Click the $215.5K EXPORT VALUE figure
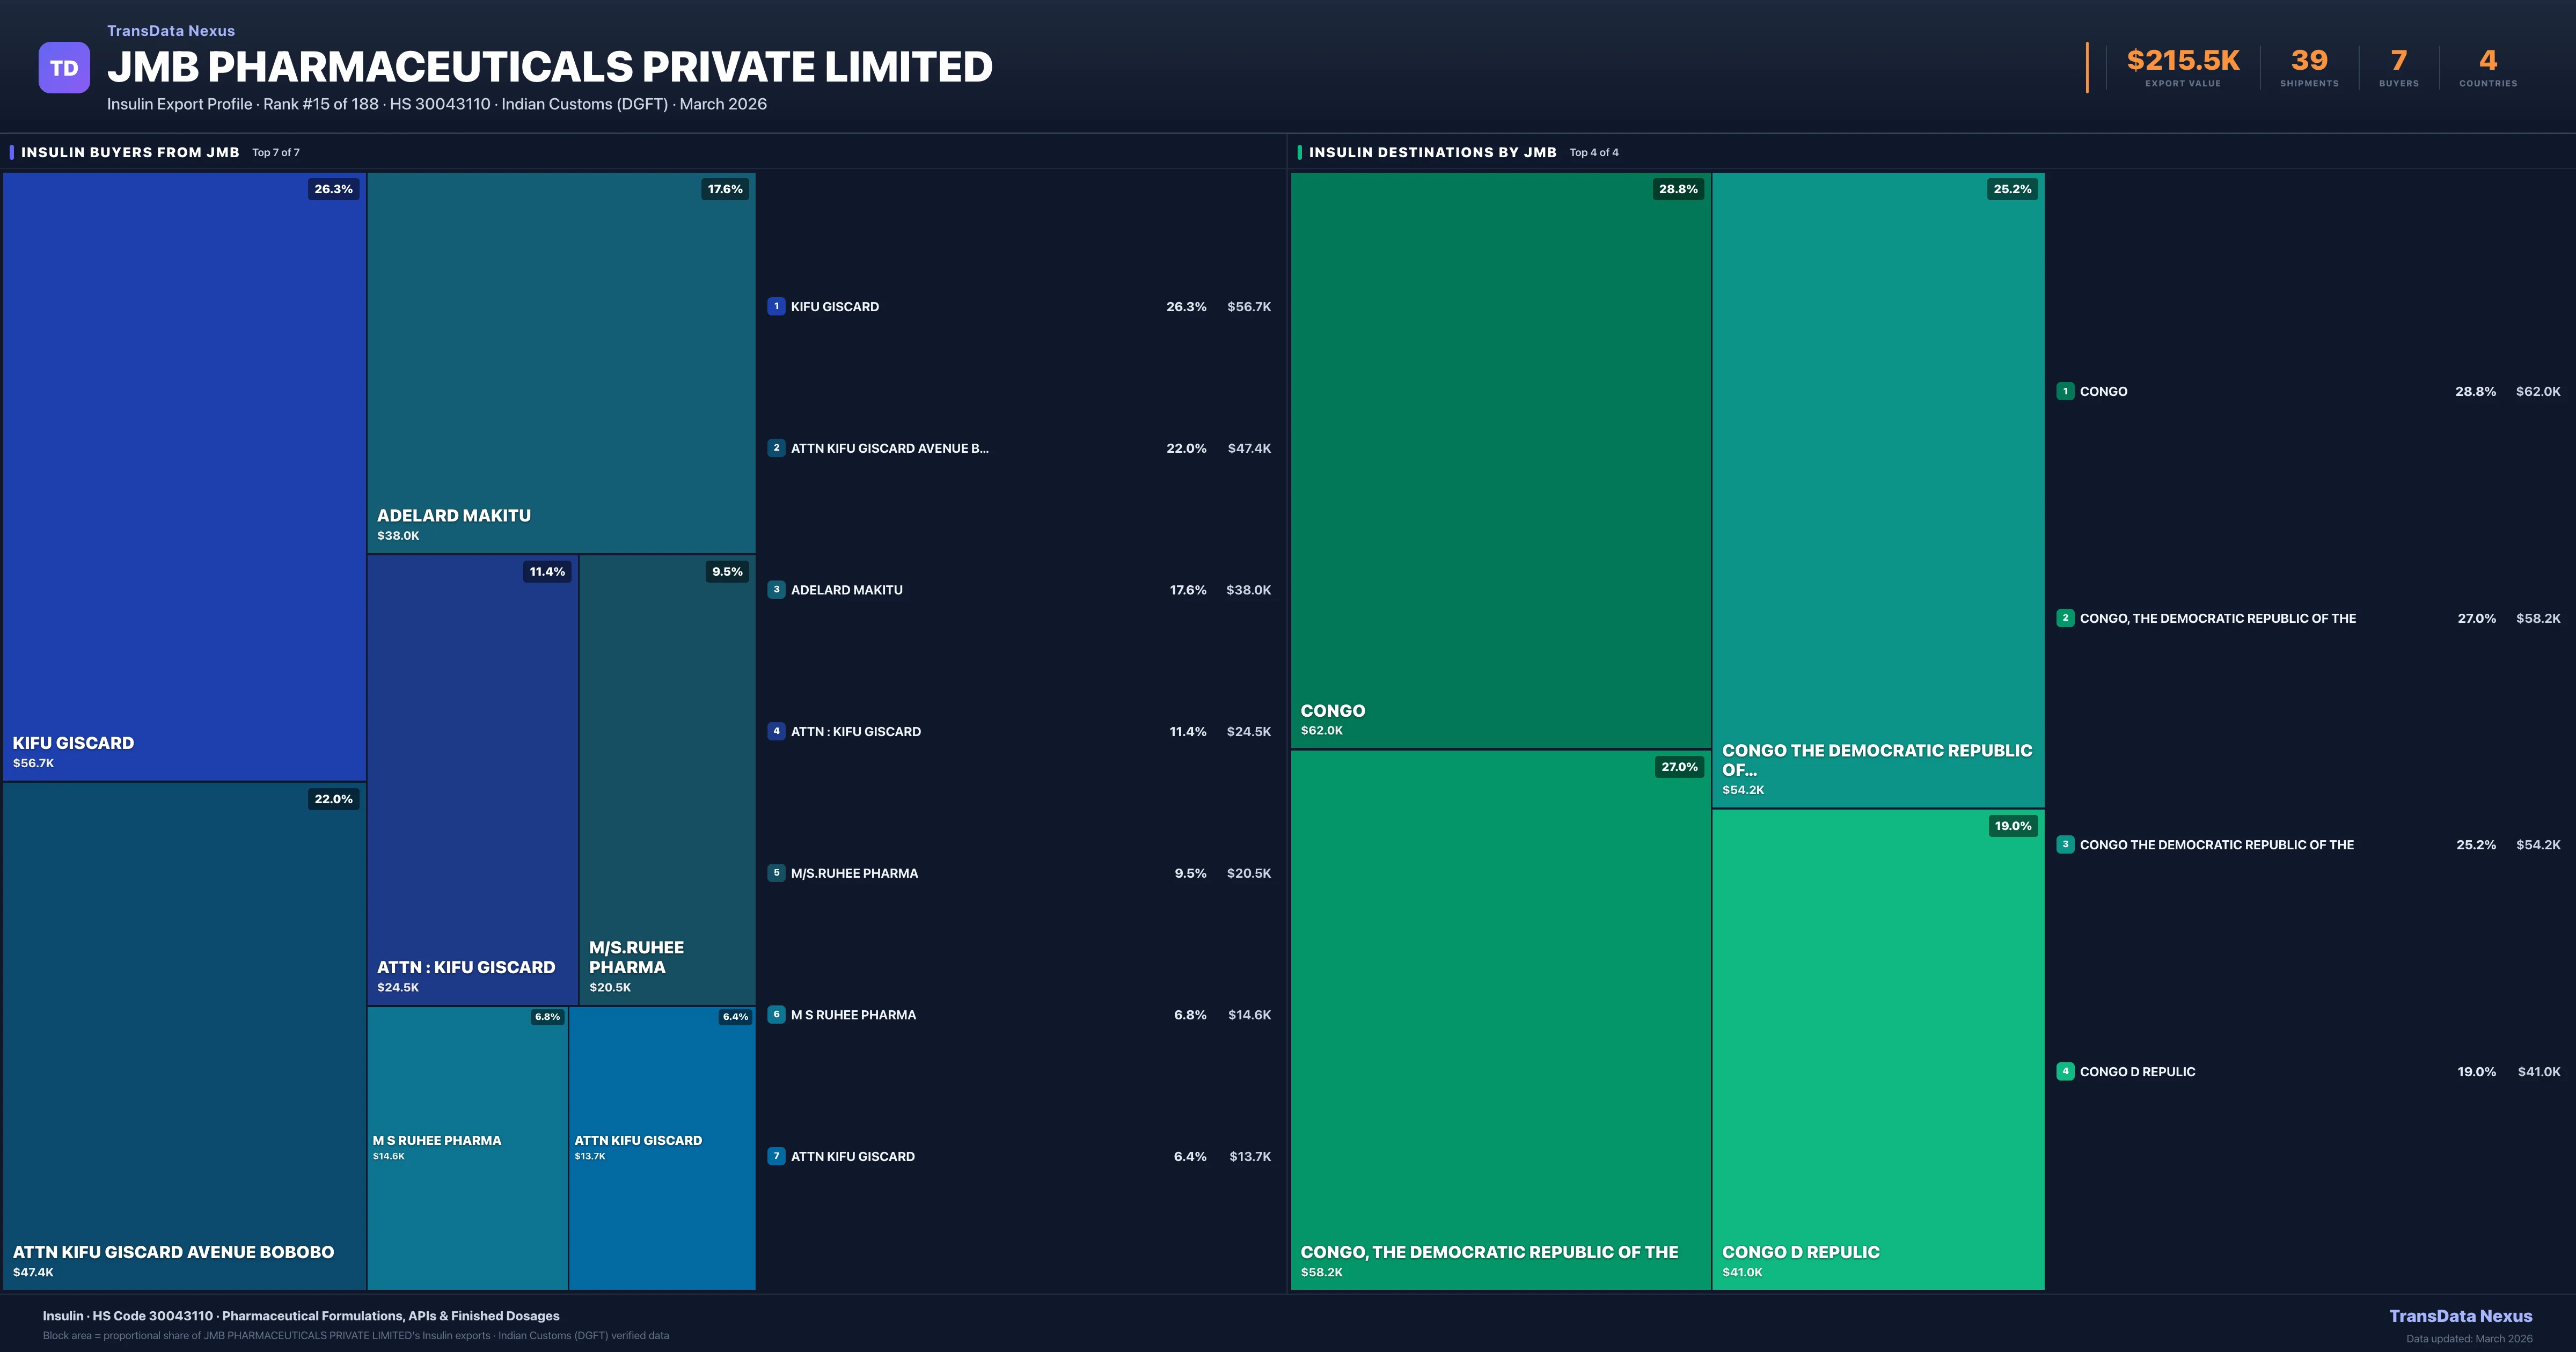 [2182, 60]
